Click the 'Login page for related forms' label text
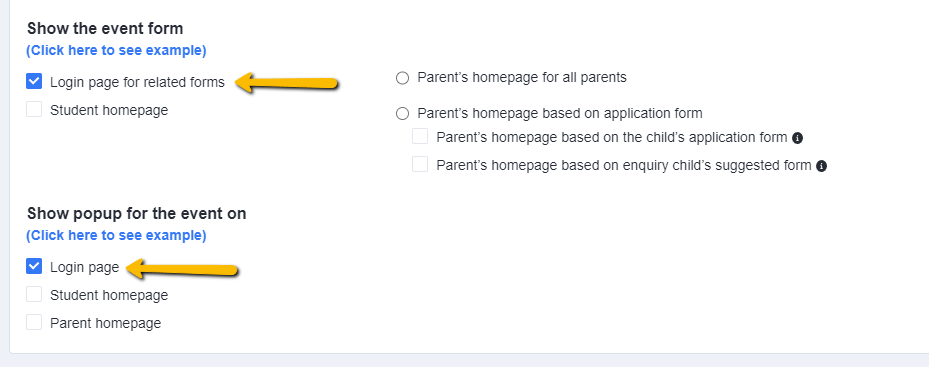 pos(137,82)
